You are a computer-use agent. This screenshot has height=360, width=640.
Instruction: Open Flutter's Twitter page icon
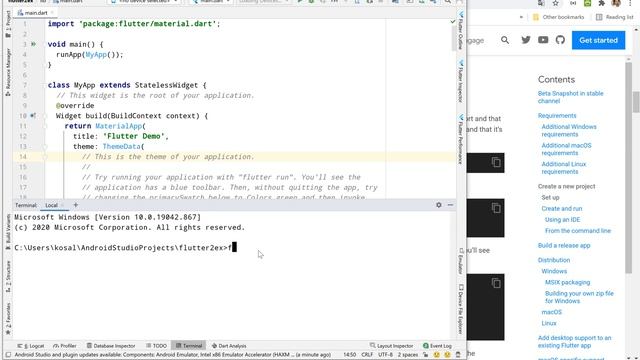click(x=526, y=40)
